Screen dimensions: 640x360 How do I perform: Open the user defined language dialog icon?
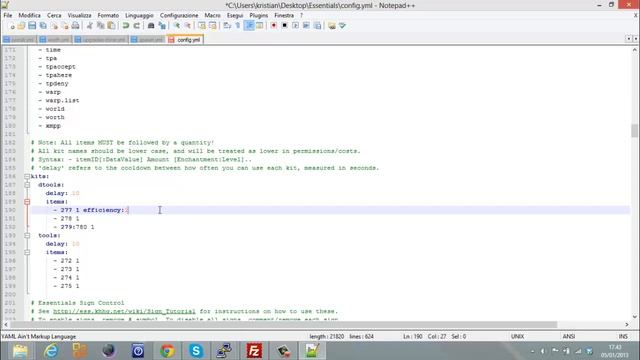pos(260,26)
